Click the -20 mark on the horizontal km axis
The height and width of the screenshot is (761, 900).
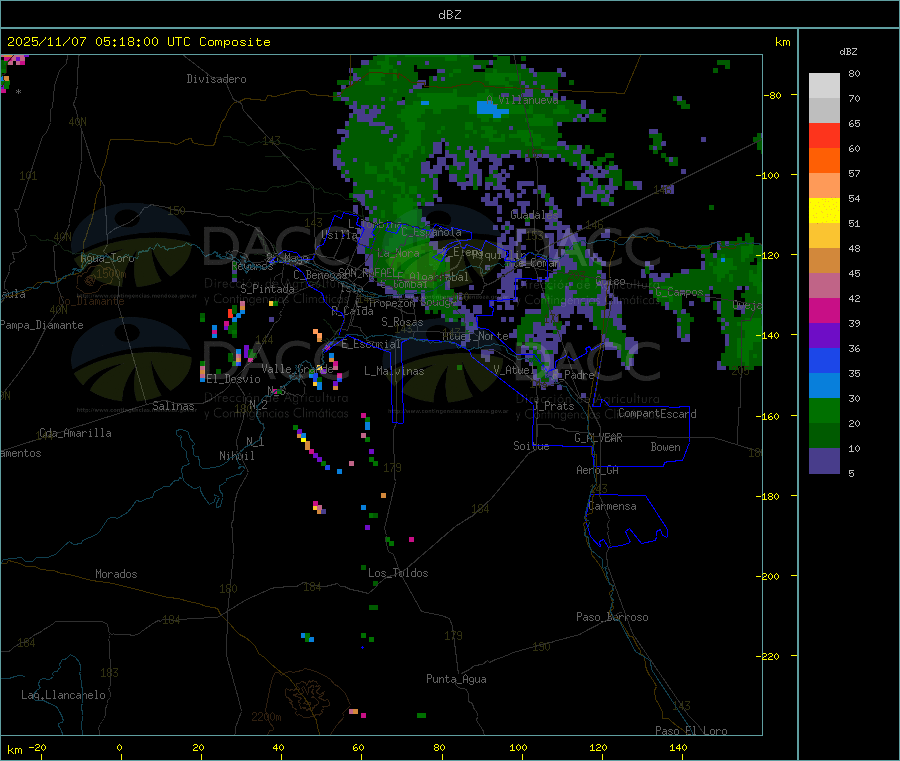37,748
